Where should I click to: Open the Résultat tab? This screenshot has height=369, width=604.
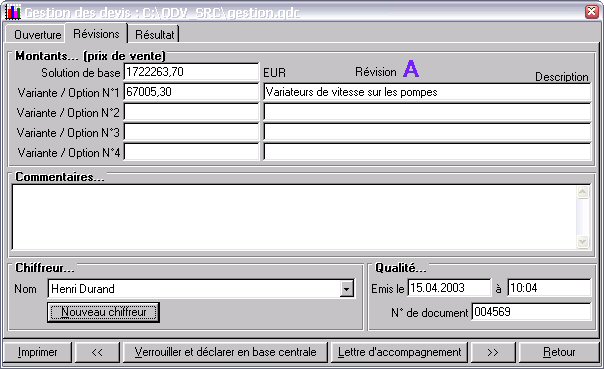pos(154,35)
